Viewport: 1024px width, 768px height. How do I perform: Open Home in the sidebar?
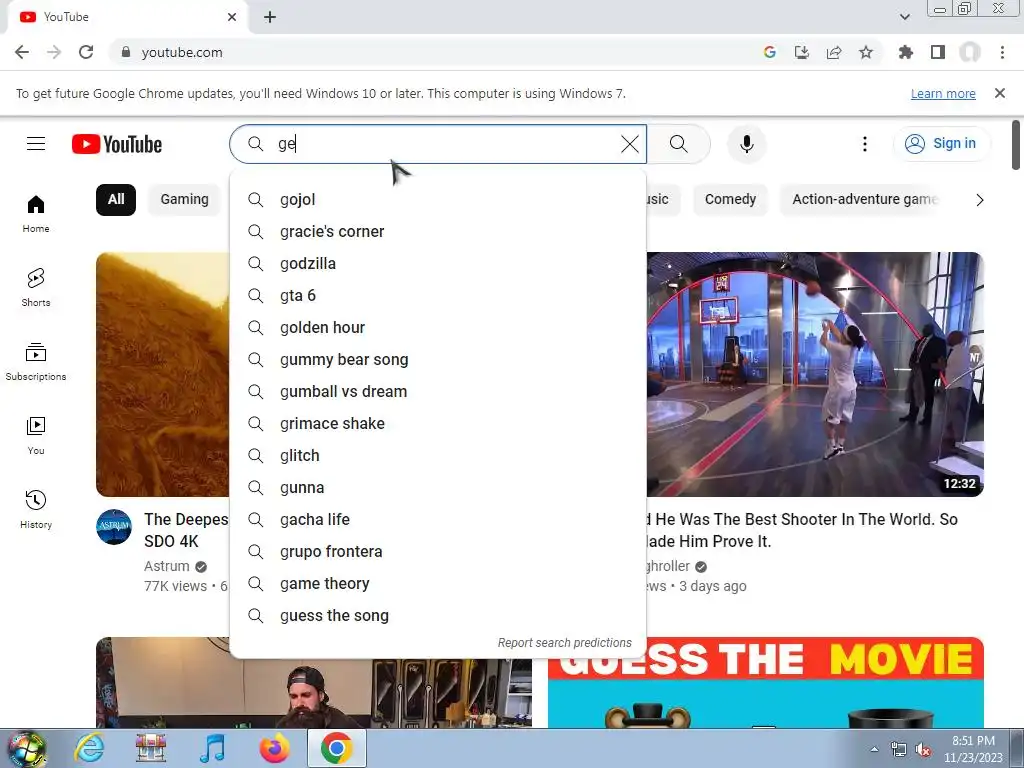pyautogui.click(x=36, y=214)
